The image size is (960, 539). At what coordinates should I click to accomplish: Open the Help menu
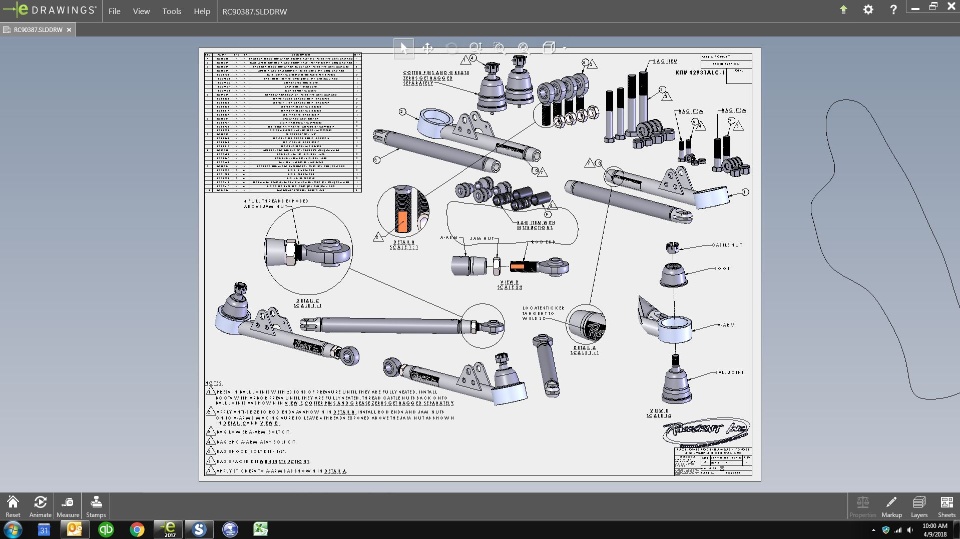(x=201, y=11)
